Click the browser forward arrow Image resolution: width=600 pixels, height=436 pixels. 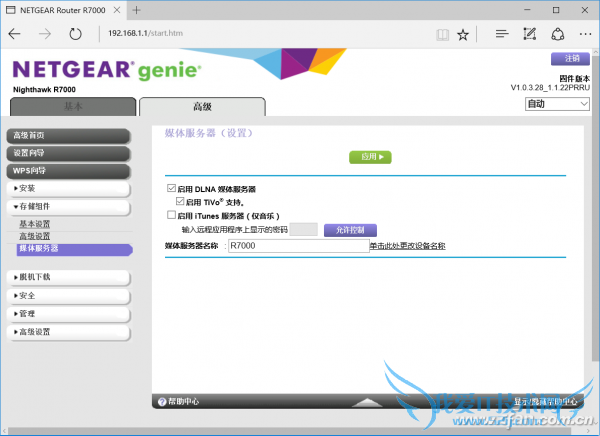coord(45,34)
